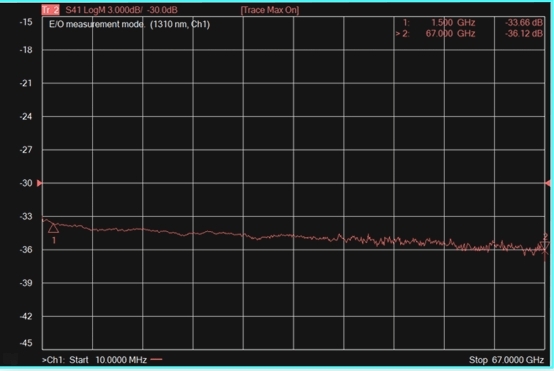The width and height of the screenshot is (554, 371).
Task: Click the -18 Y-axis label
Action: (26, 50)
